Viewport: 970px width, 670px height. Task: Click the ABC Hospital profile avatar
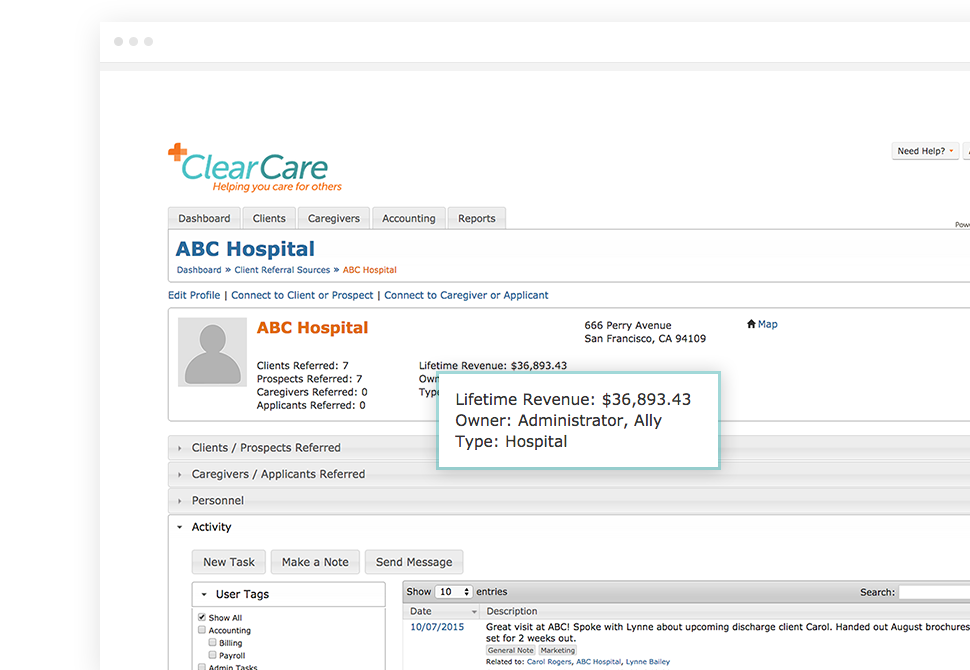(x=212, y=352)
